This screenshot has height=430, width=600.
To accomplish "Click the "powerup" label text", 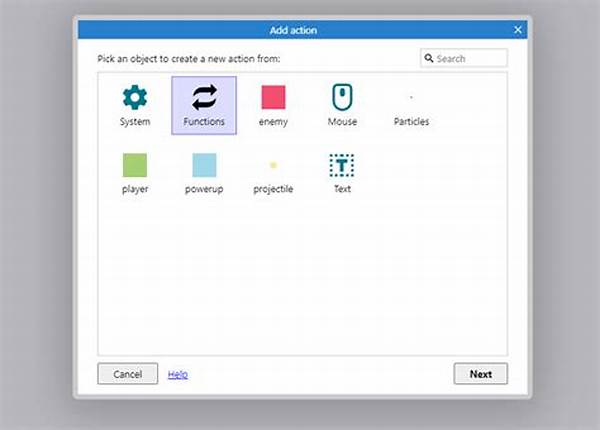I will click(x=204, y=189).
